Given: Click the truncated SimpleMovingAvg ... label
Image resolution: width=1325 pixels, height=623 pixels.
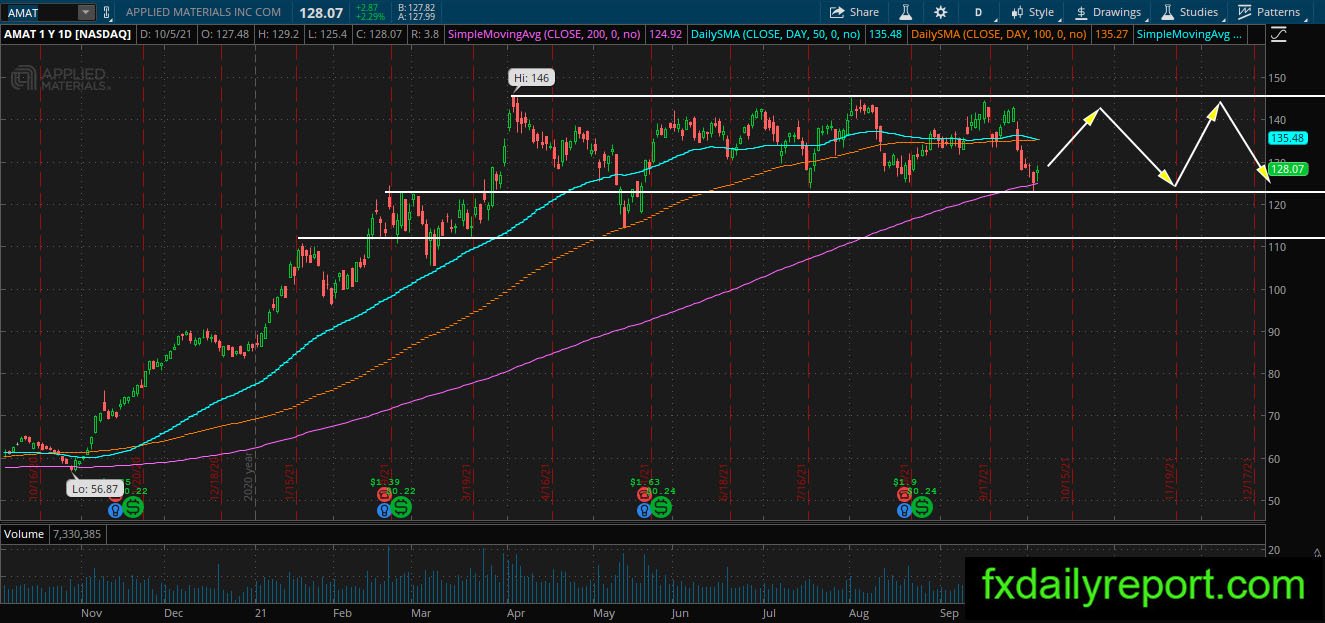Looking at the screenshot, I should tap(1191, 34).
